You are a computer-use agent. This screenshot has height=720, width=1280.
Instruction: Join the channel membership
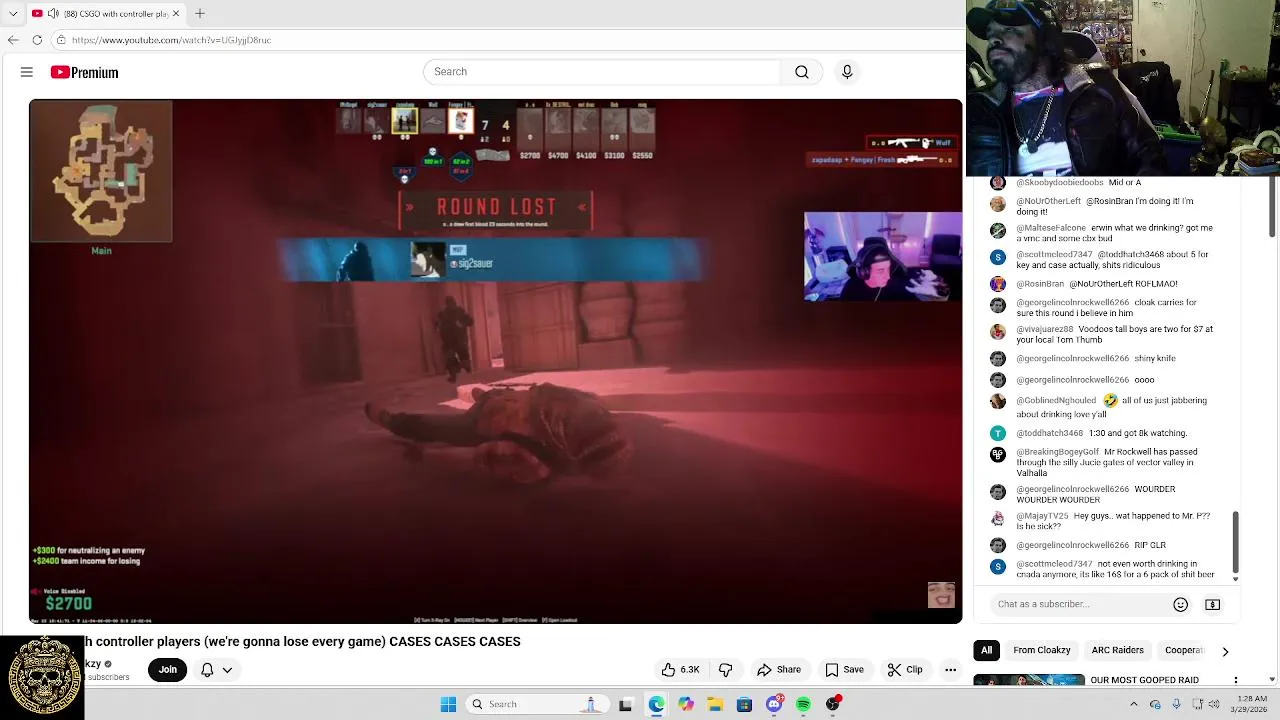point(168,670)
